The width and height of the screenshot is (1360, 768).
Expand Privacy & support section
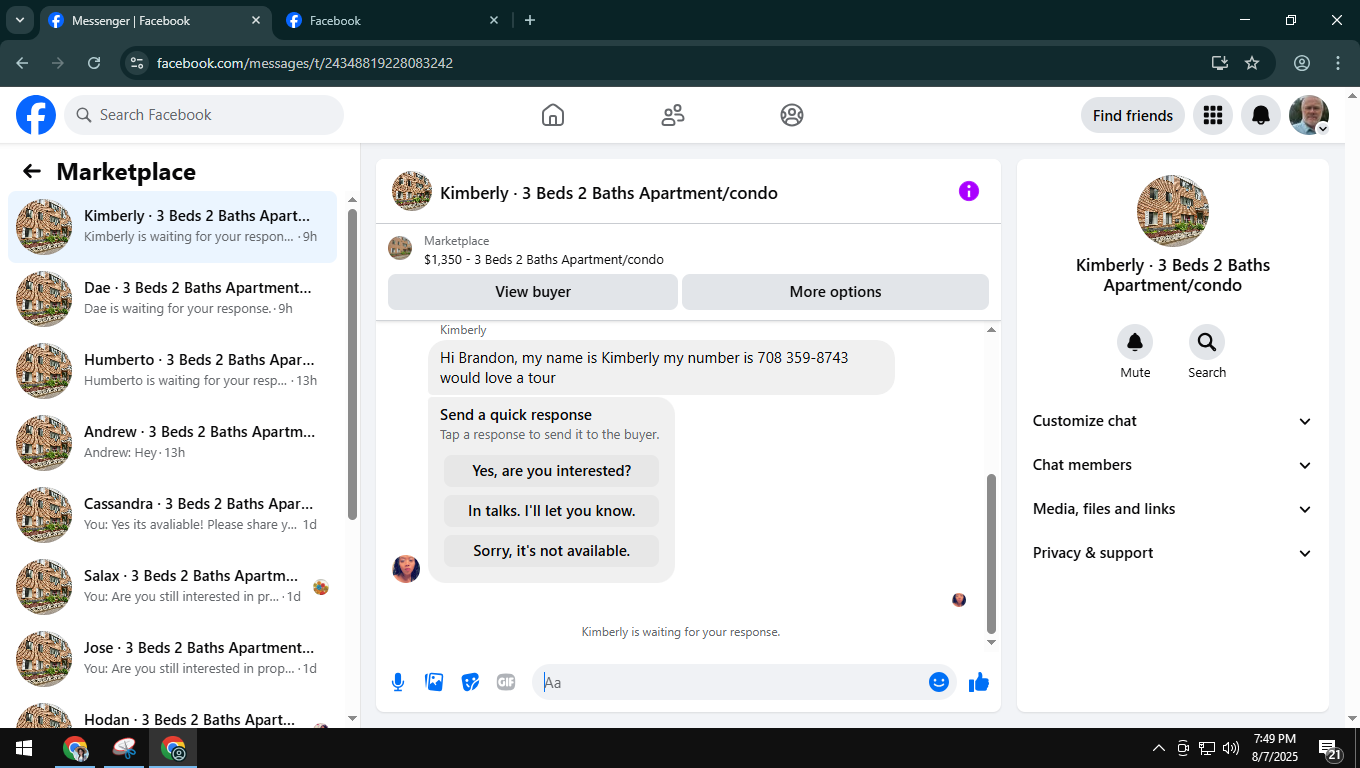(1173, 553)
